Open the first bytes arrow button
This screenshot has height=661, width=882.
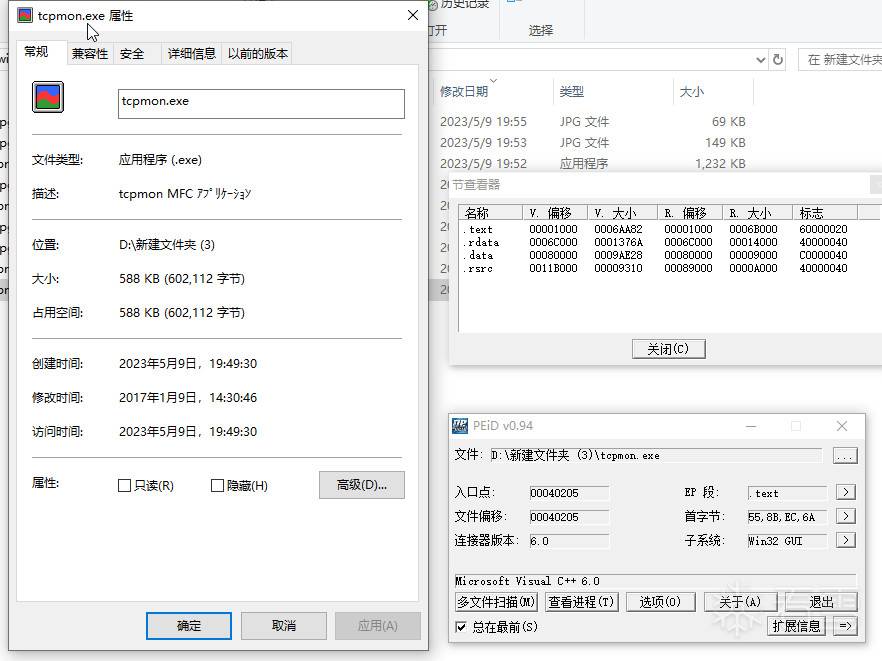click(845, 516)
